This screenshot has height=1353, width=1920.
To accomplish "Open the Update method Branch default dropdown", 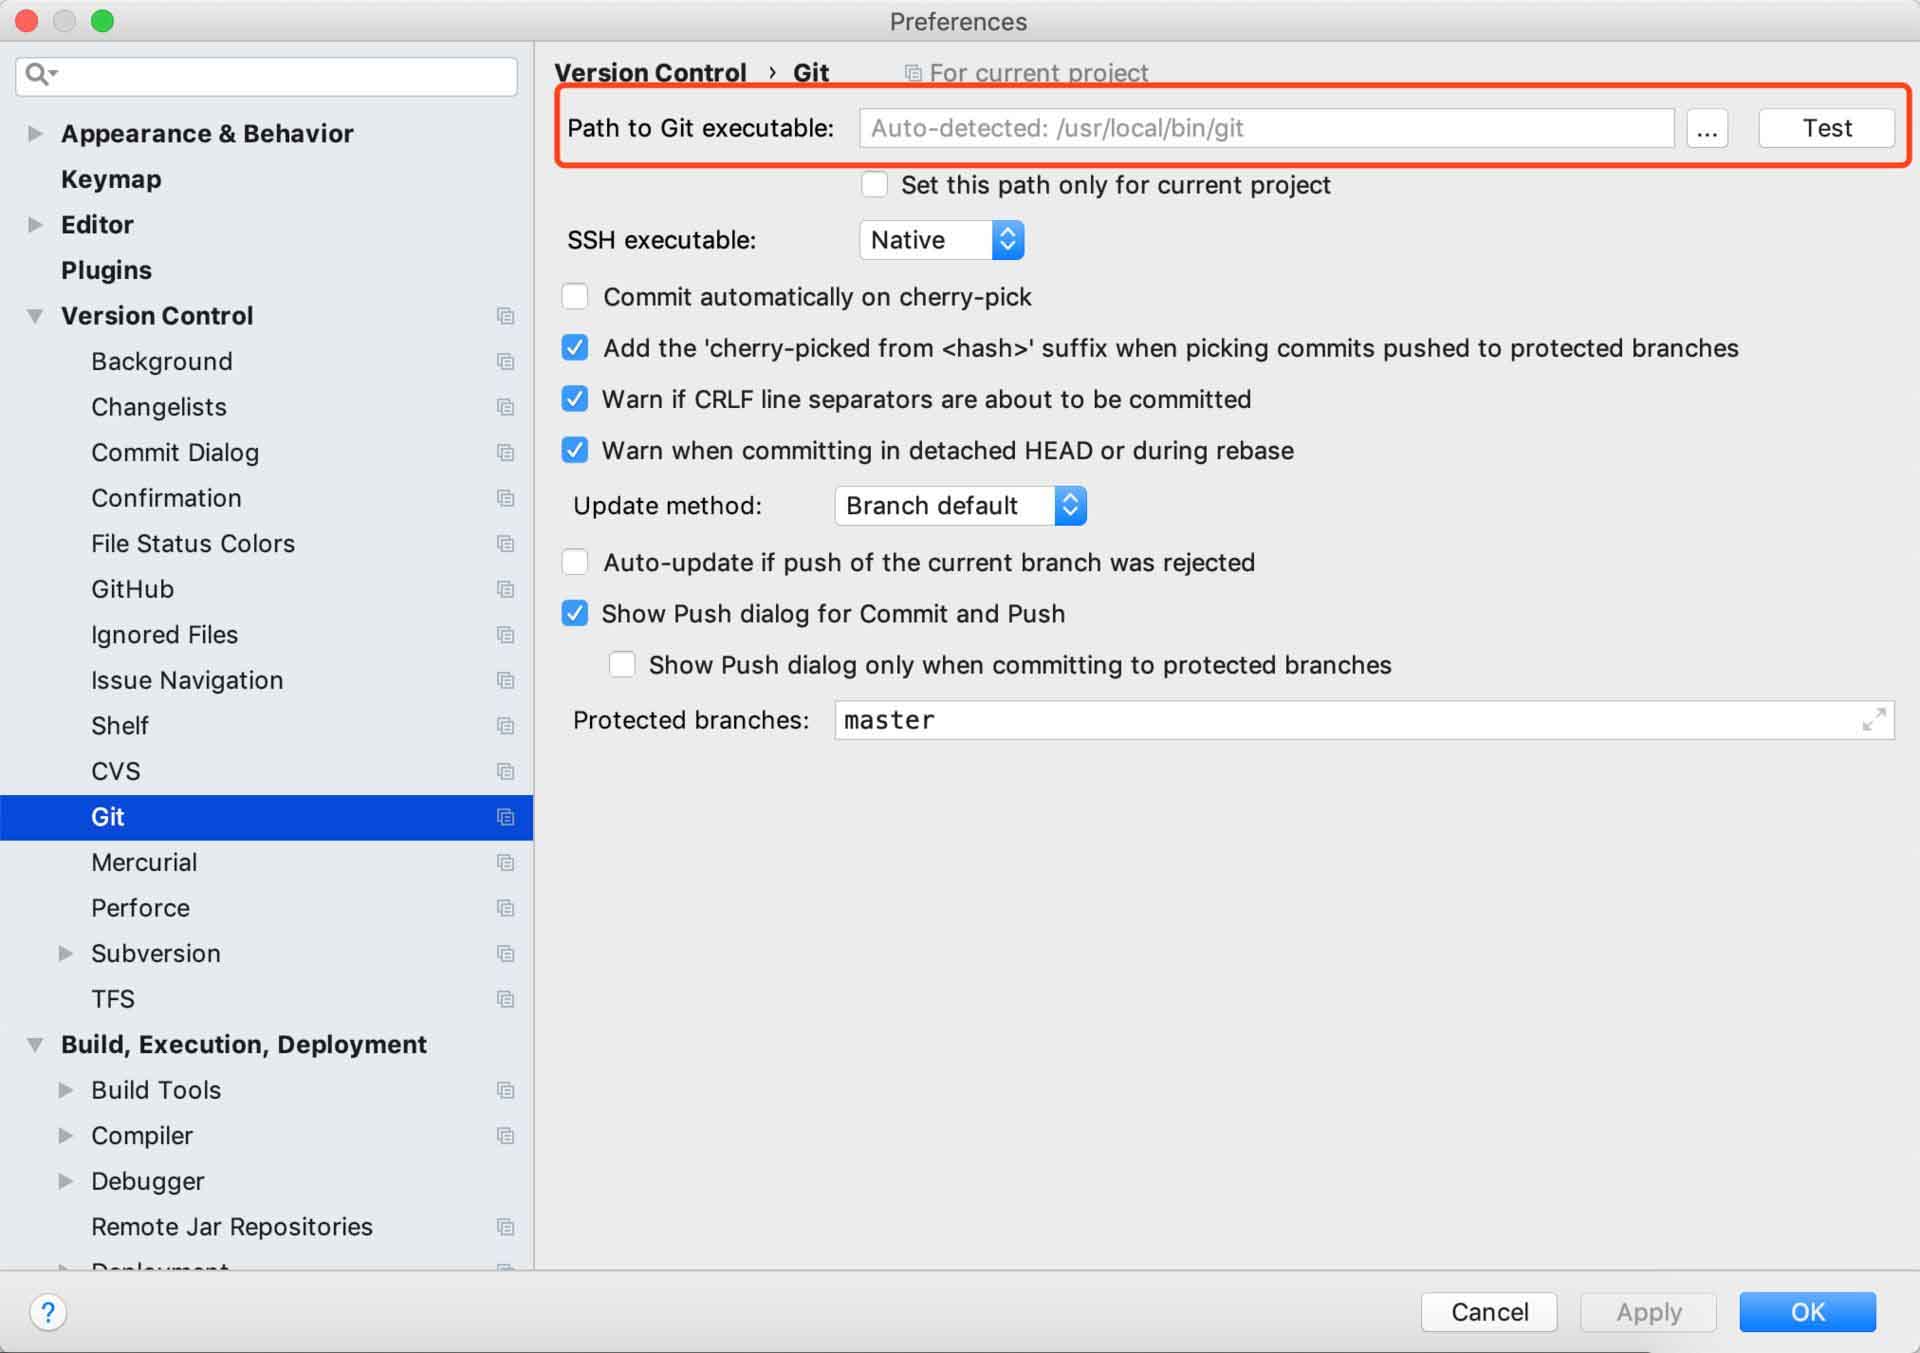I will coord(960,506).
